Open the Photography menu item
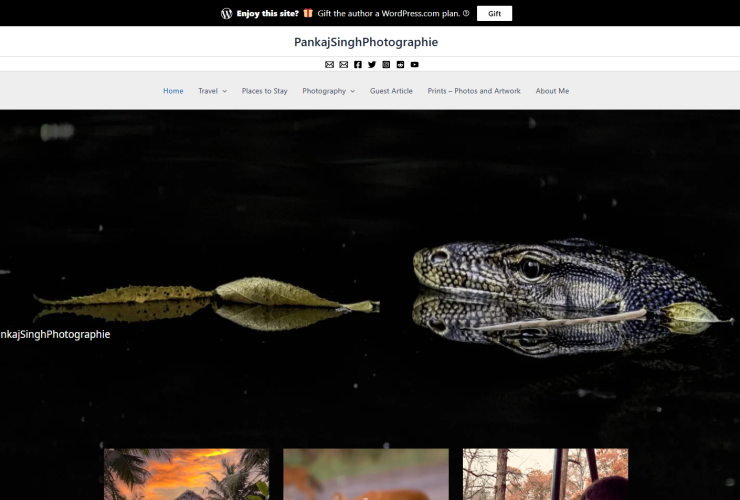740x500 pixels. (x=324, y=91)
